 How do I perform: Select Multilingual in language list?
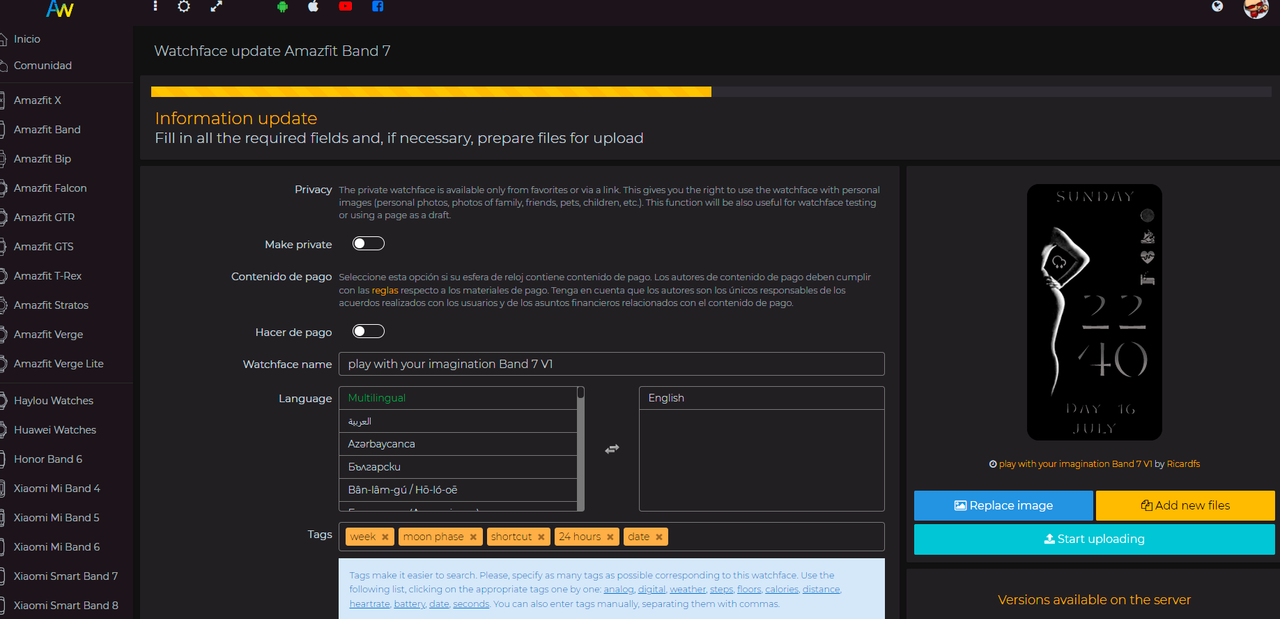click(458, 398)
